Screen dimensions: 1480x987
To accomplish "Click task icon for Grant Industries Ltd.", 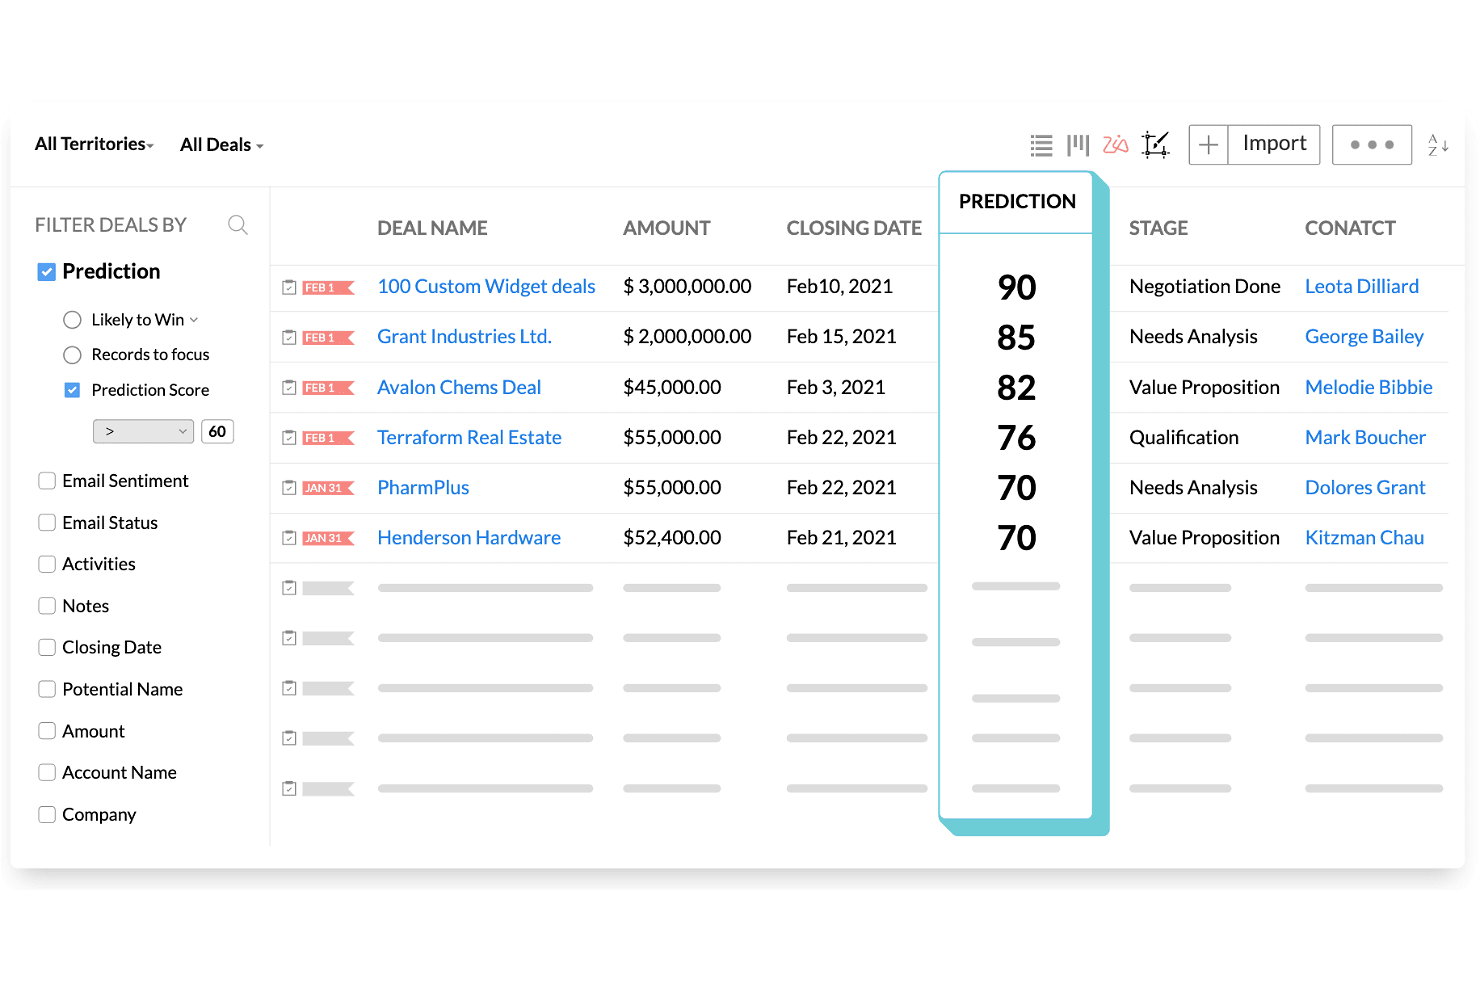I will point(289,337).
